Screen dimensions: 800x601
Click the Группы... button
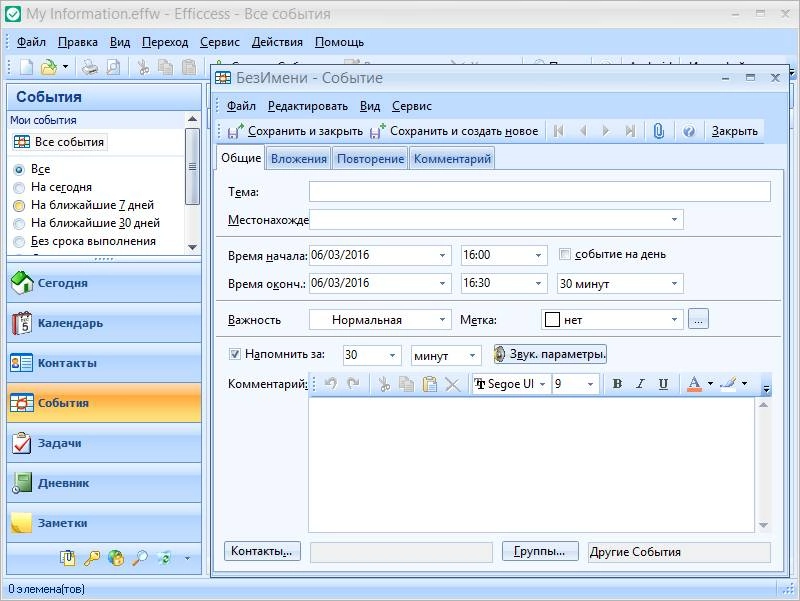[540, 551]
